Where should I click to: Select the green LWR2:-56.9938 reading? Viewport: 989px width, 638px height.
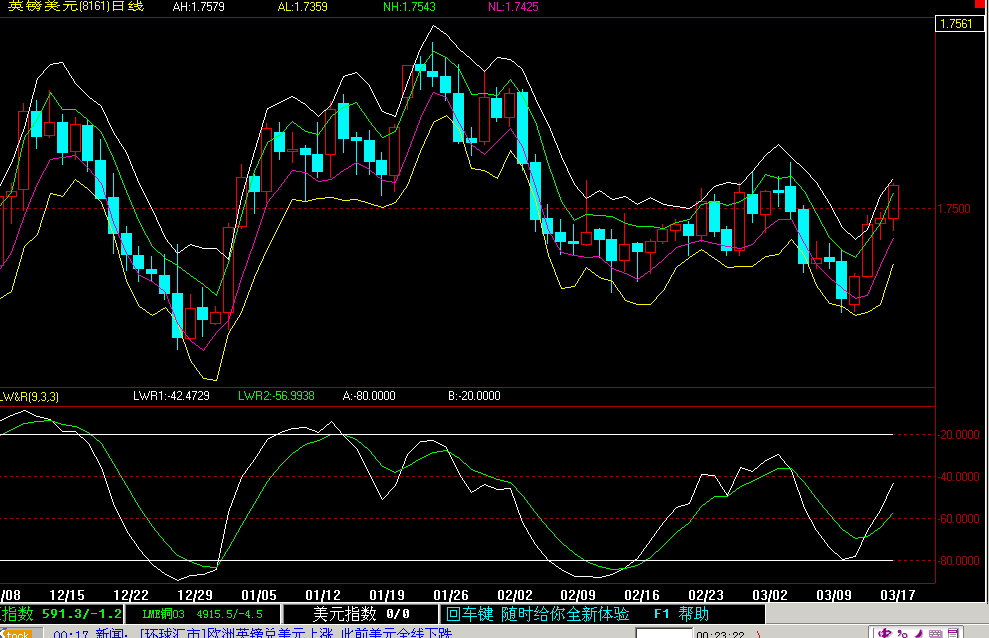(276, 396)
